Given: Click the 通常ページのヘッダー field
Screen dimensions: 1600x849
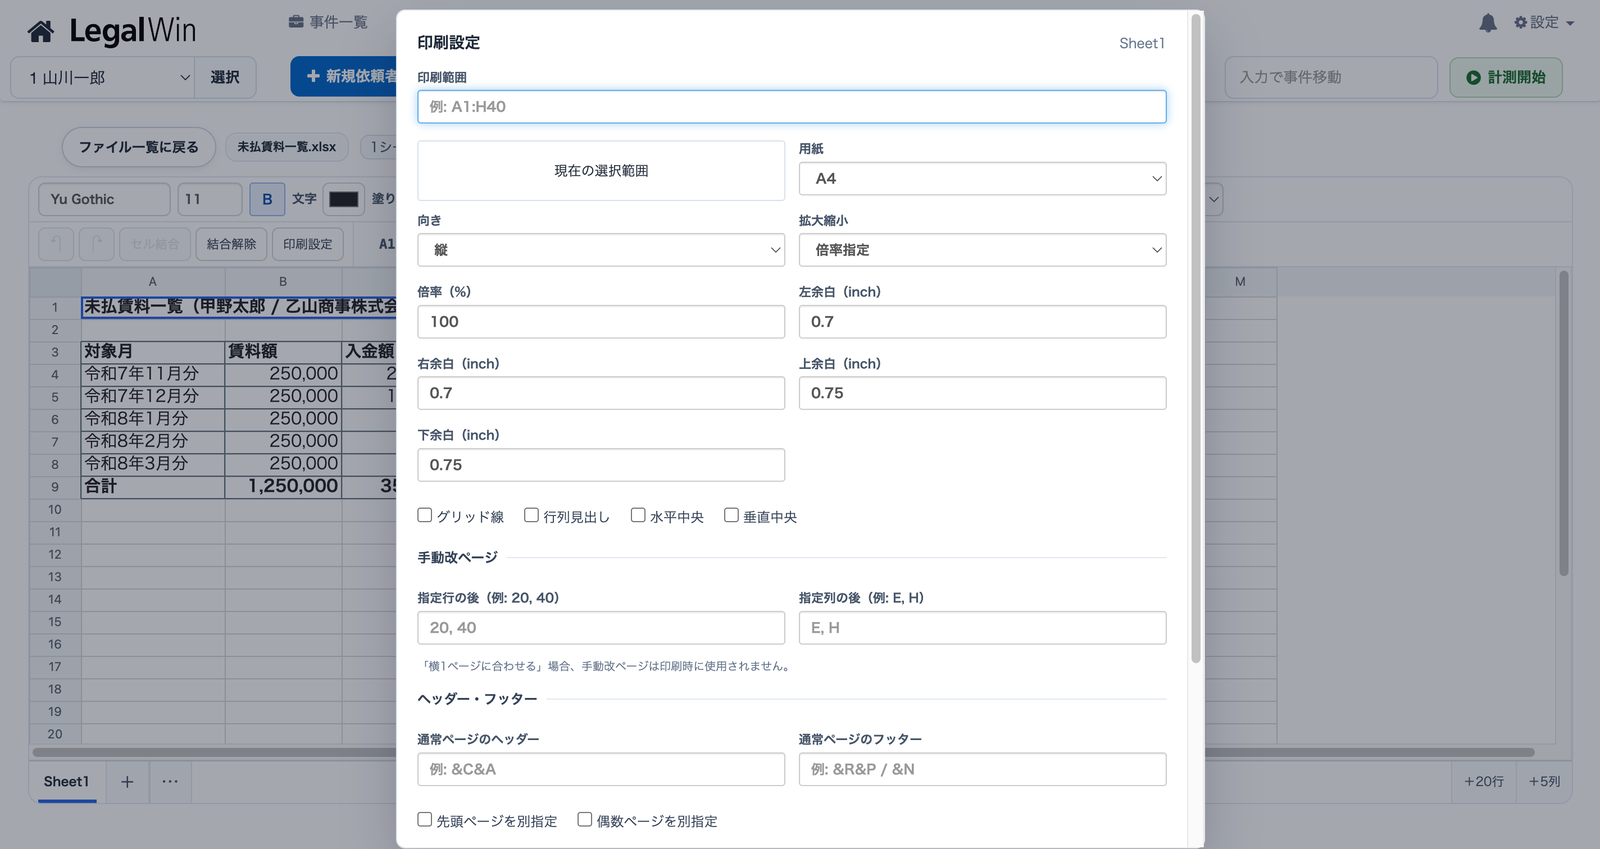Looking at the screenshot, I should click(601, 769).
